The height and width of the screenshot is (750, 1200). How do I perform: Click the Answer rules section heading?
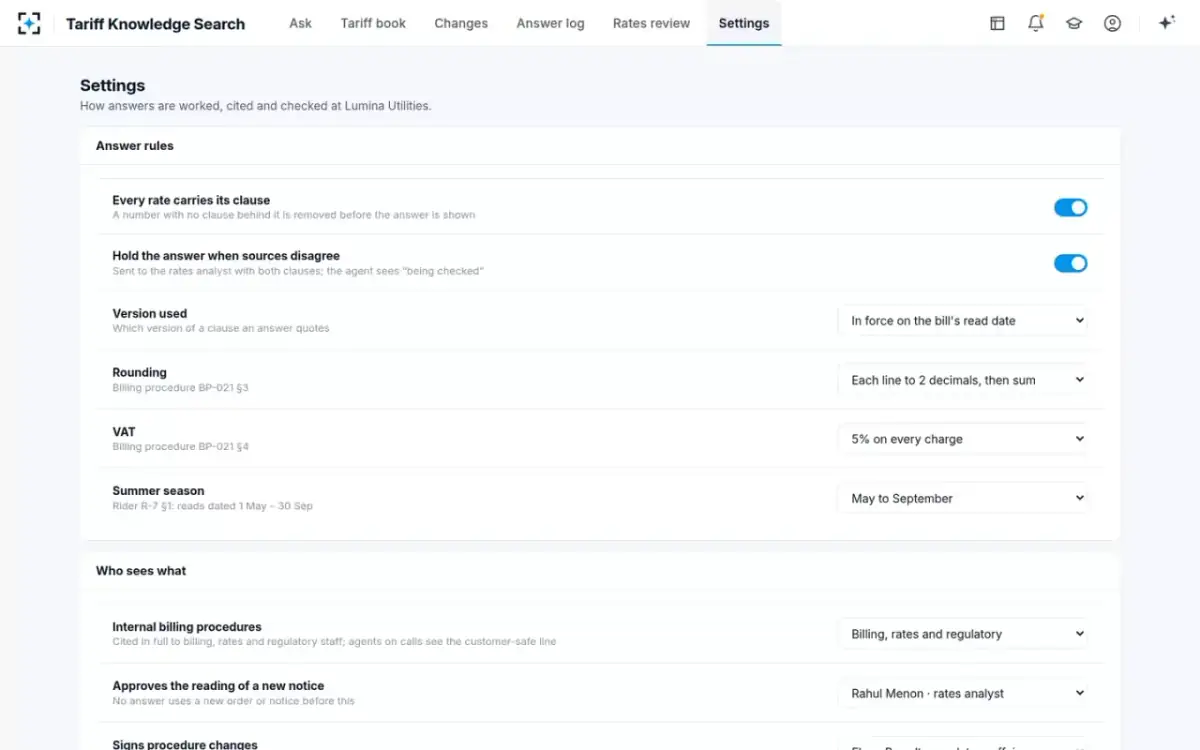coord(135,146)
